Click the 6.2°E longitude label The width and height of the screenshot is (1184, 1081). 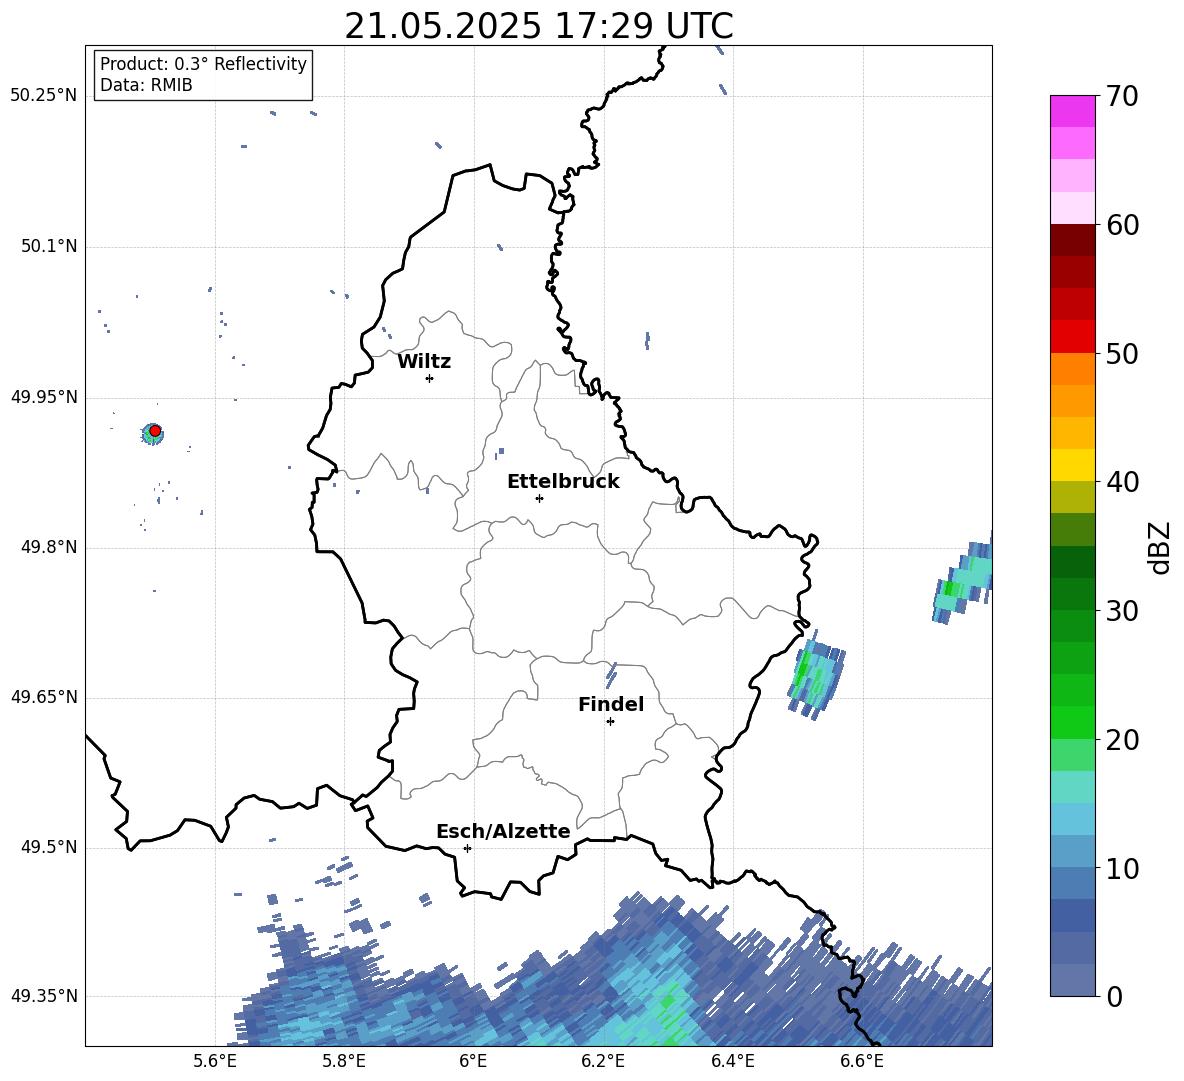(x=603, y=1061)
